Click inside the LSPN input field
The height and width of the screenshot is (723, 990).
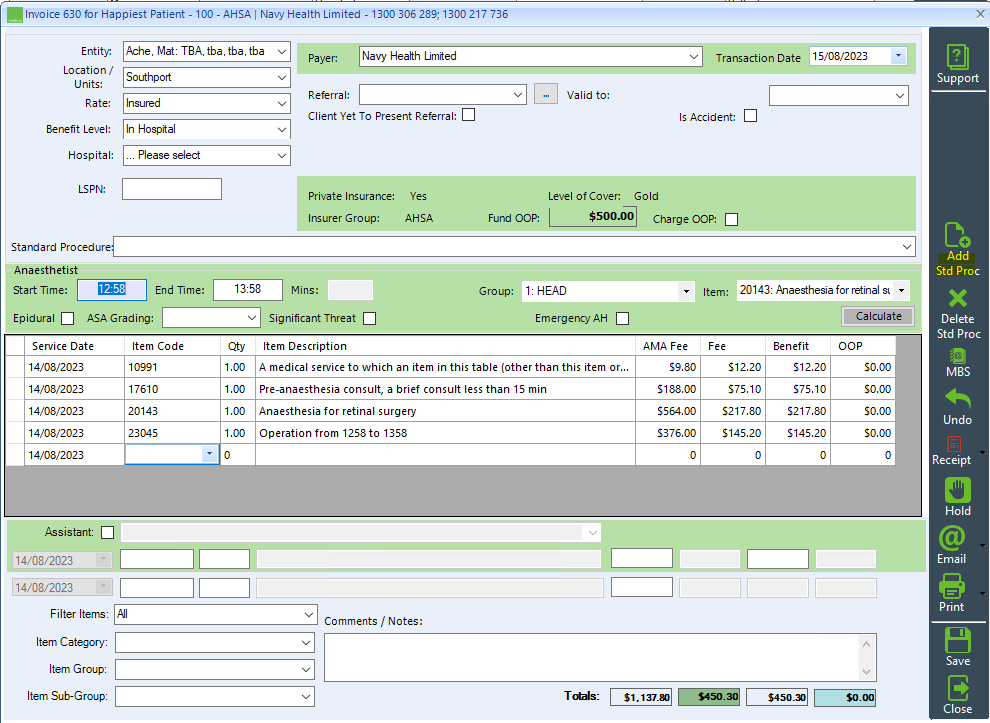coord(170,188)
